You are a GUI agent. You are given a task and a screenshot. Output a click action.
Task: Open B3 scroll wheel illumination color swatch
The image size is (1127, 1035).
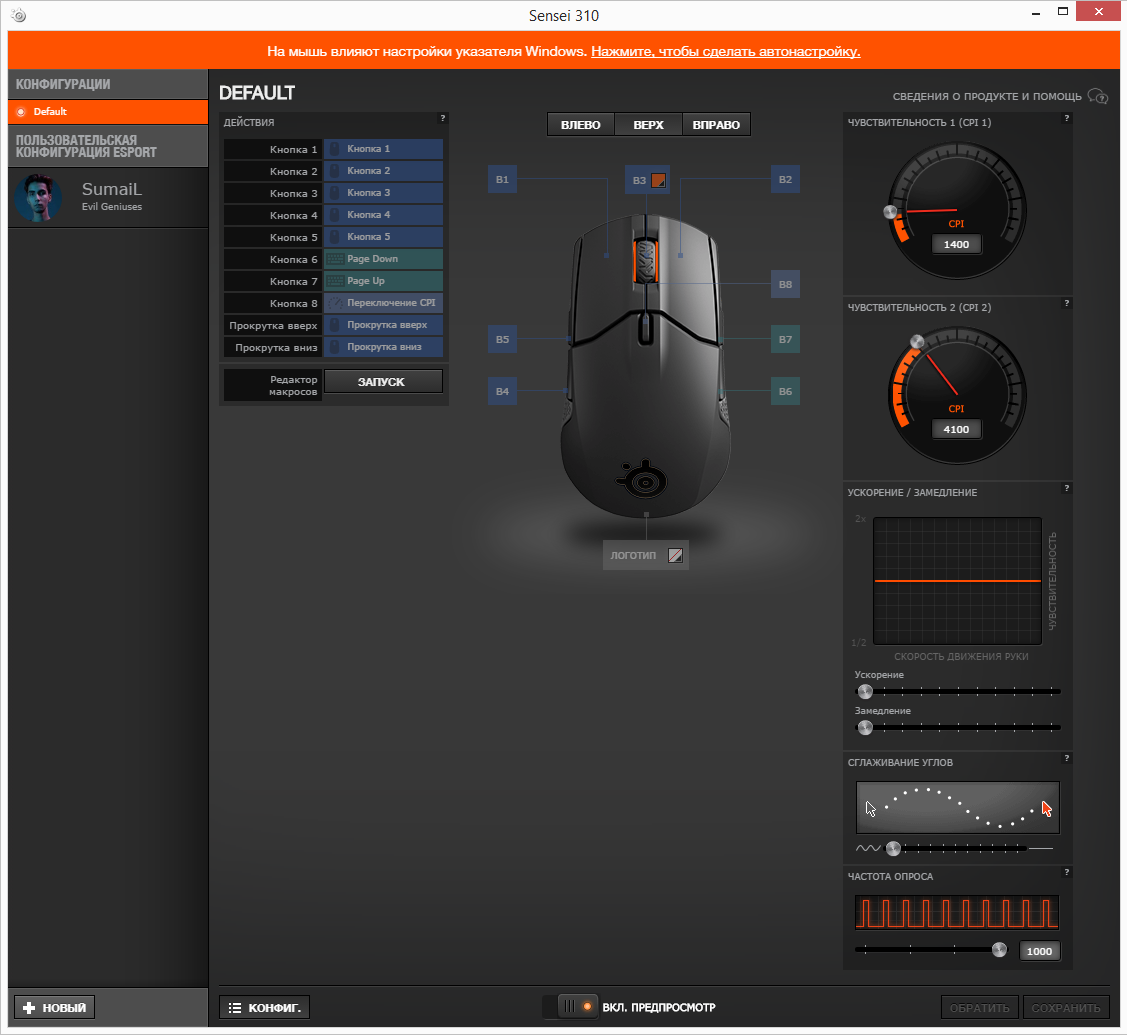click(x=658, y=180)
